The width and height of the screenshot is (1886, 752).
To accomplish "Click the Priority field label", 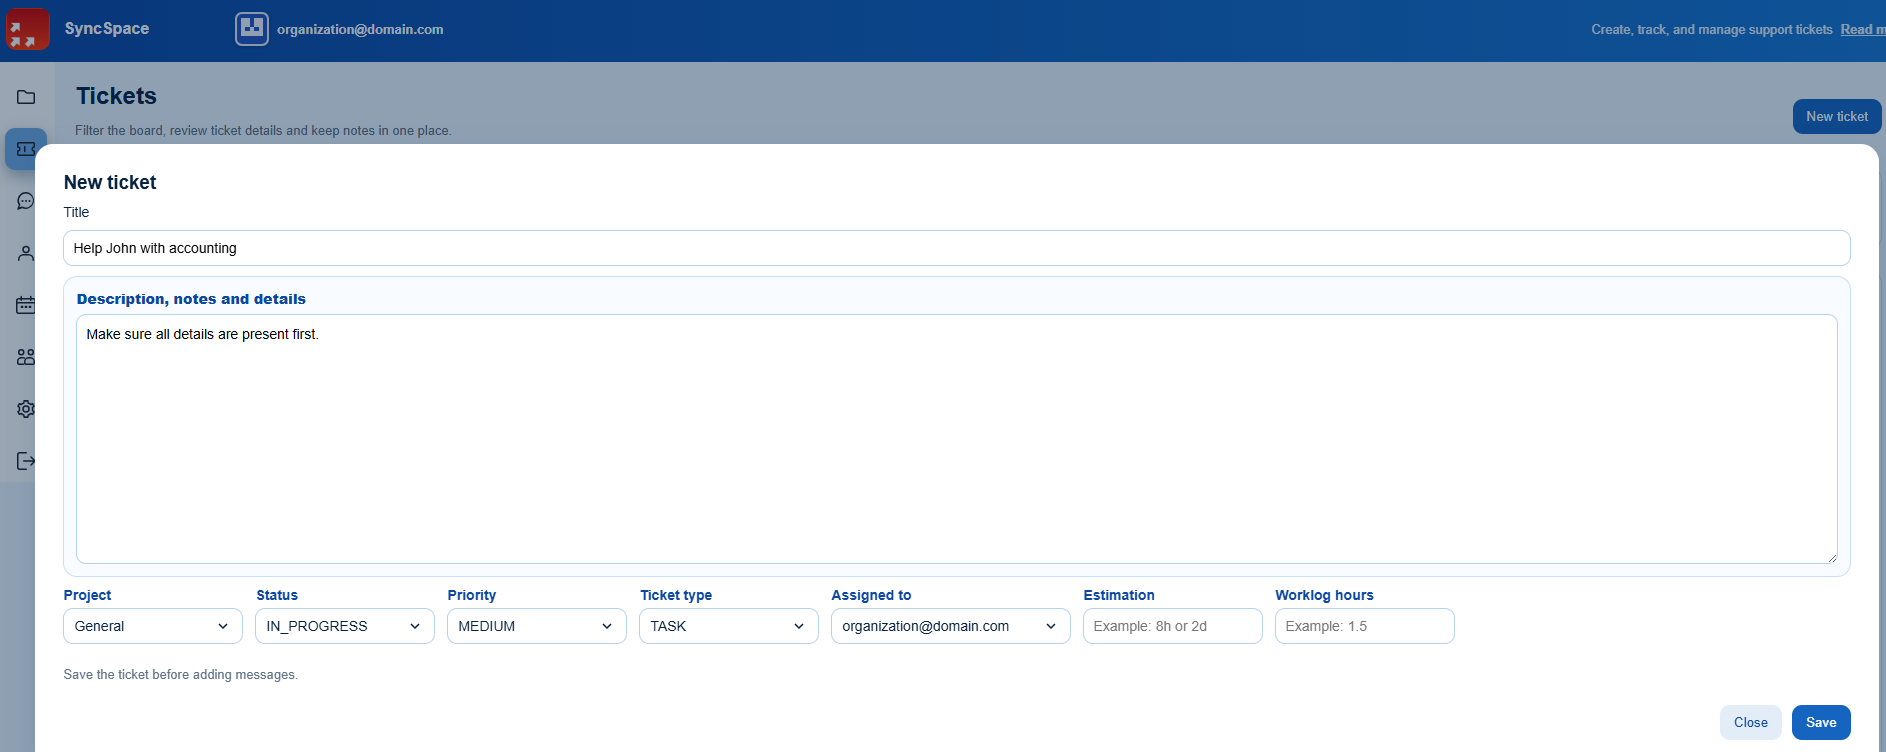I will pyautogui.click(x=472, y=595).
